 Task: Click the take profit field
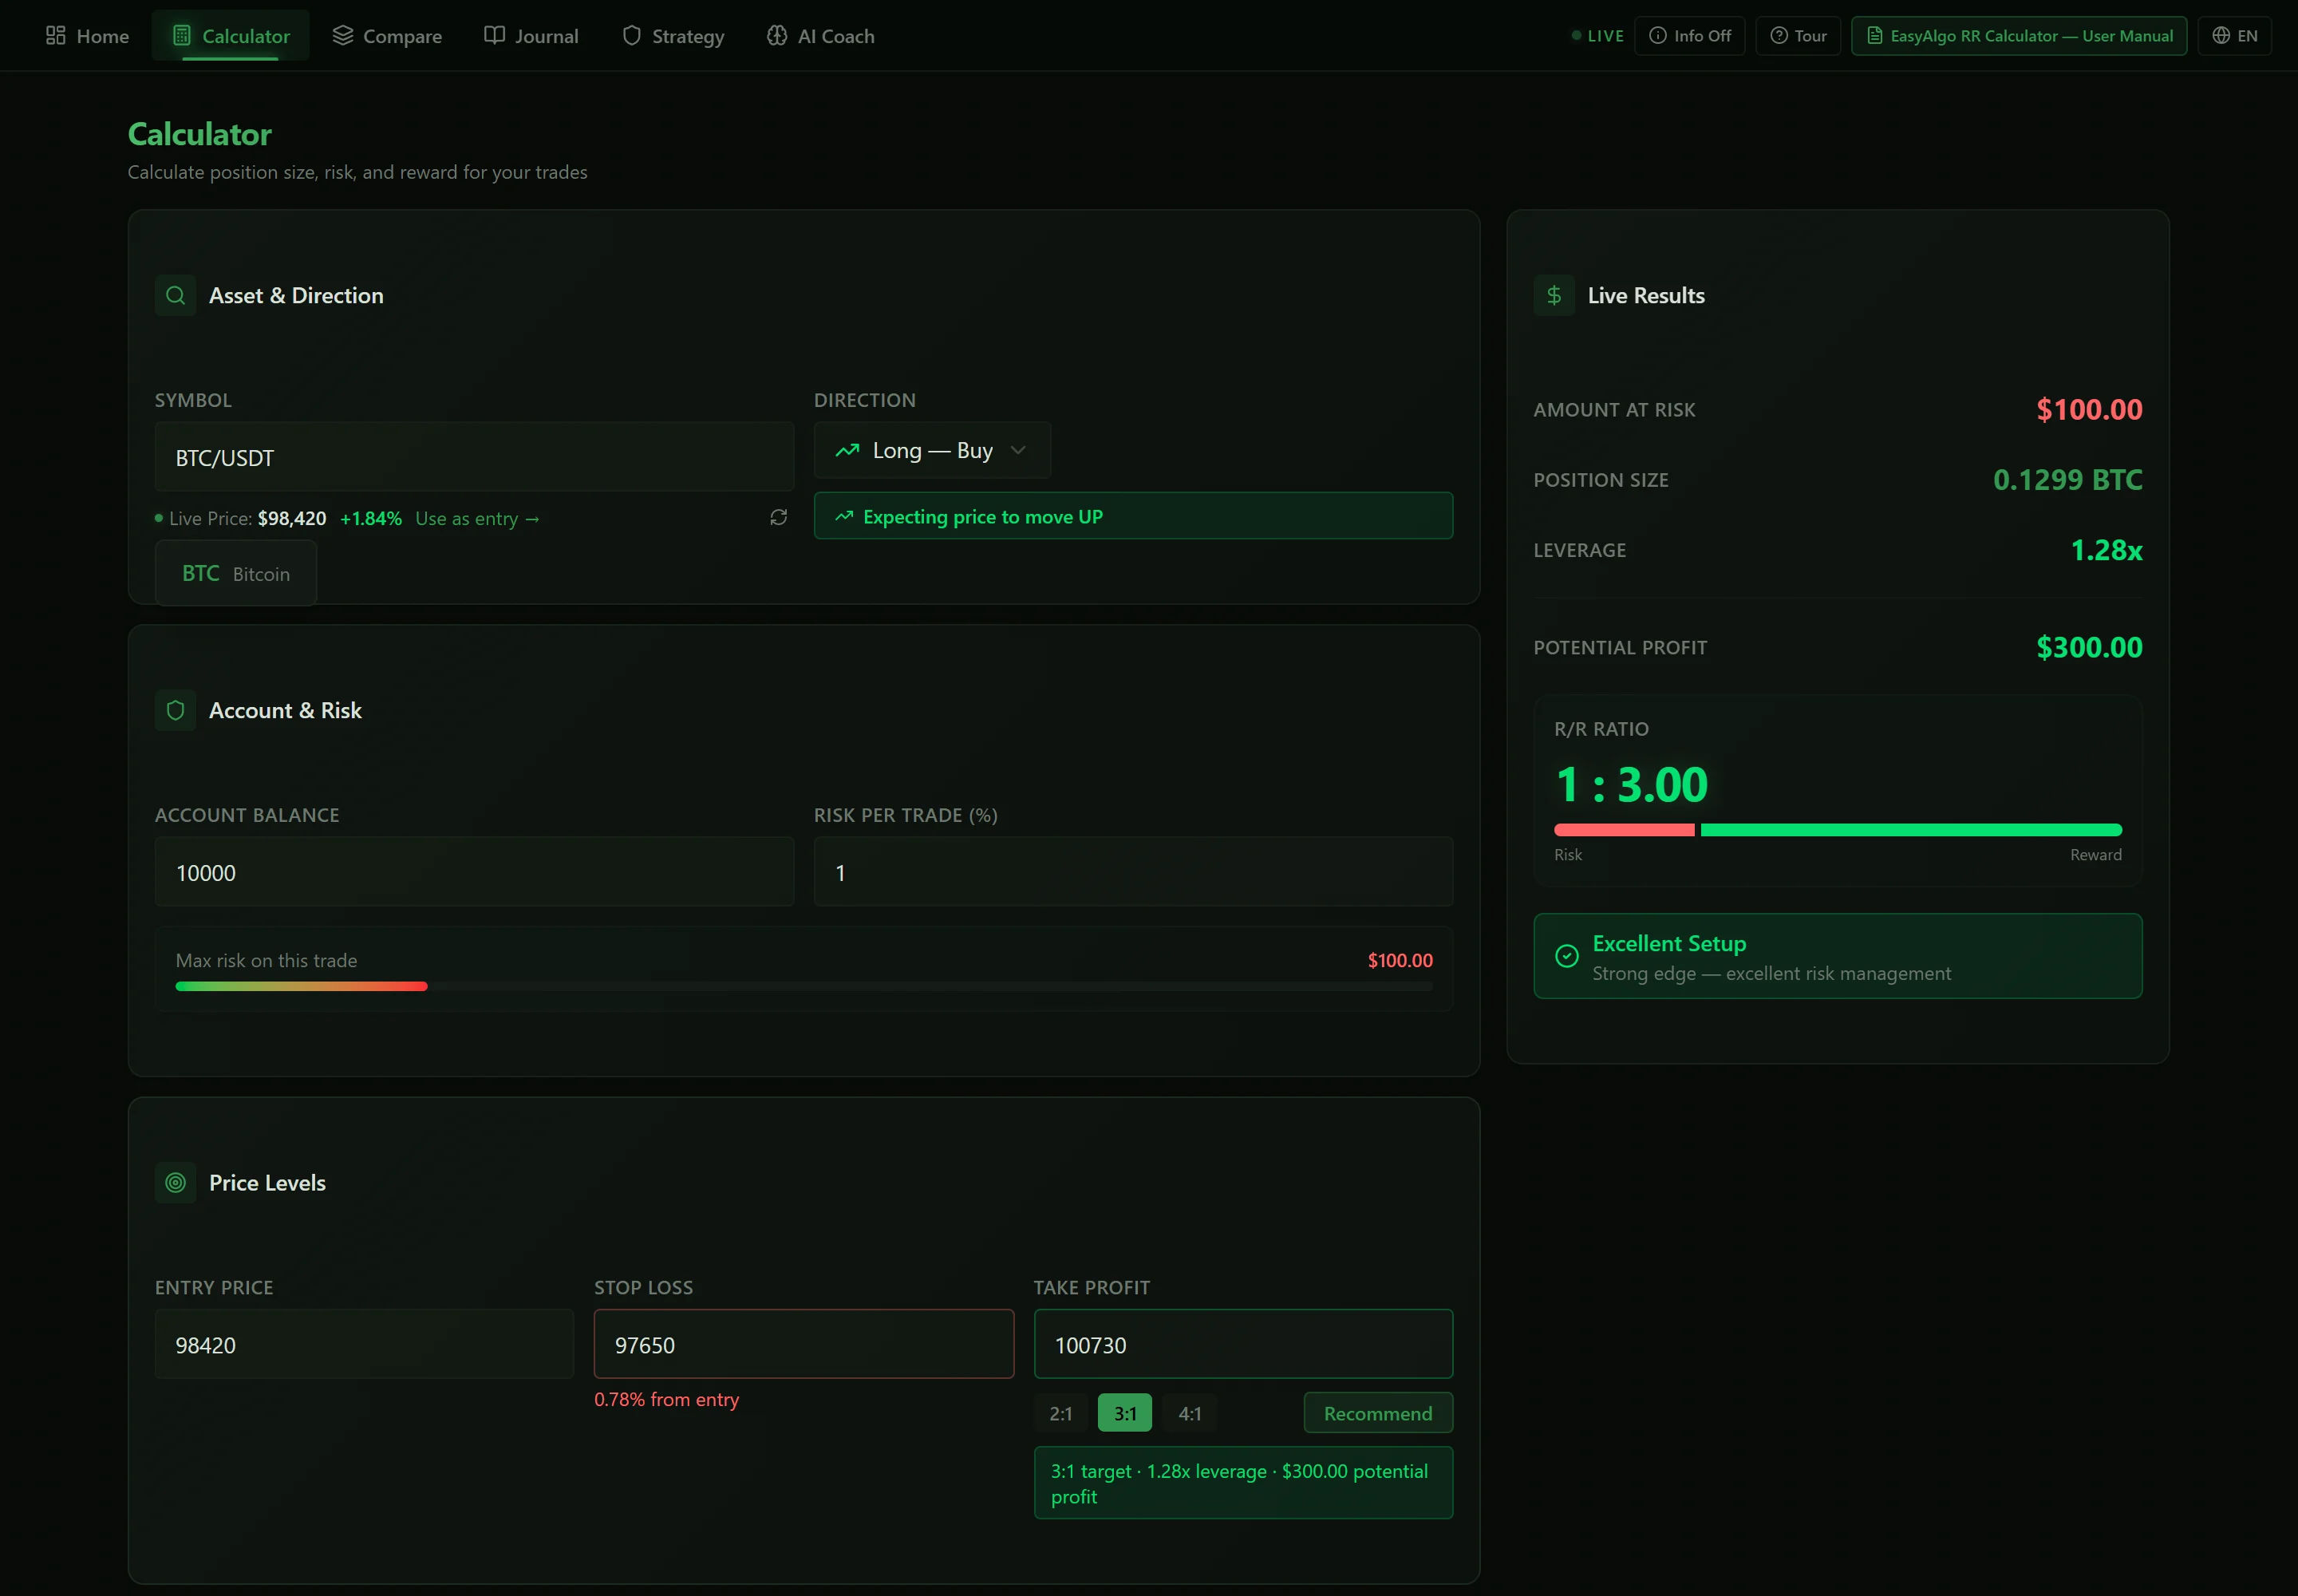click(1243, 1344)
